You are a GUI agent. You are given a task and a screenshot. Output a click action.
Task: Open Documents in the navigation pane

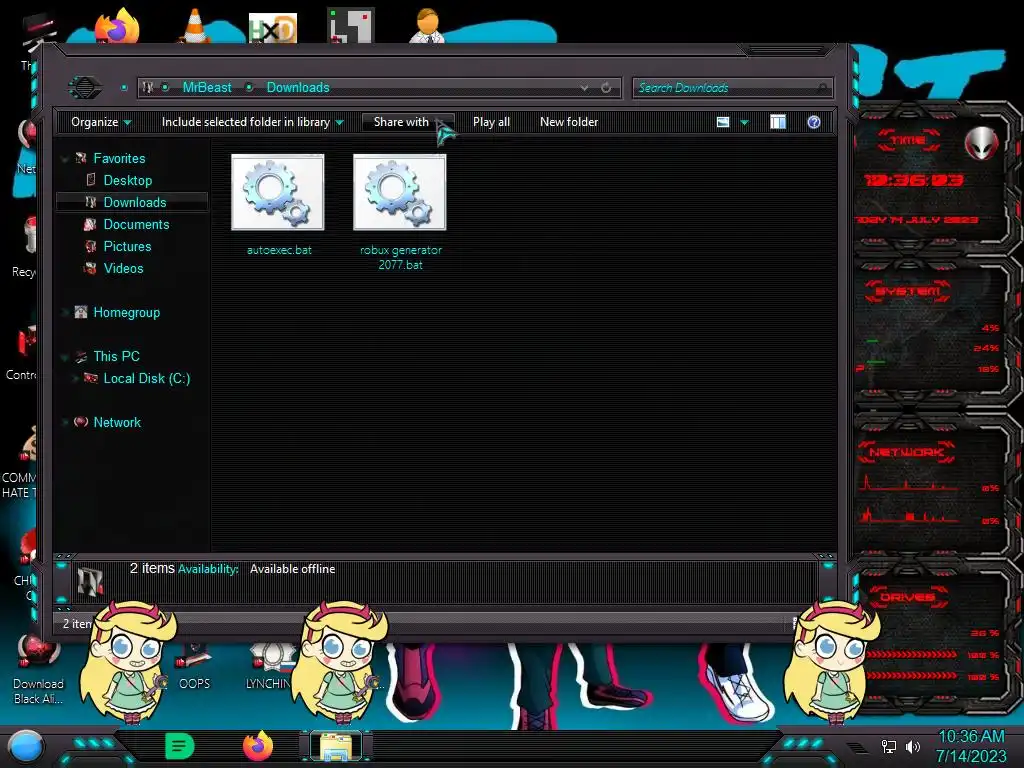pos(136,225)
